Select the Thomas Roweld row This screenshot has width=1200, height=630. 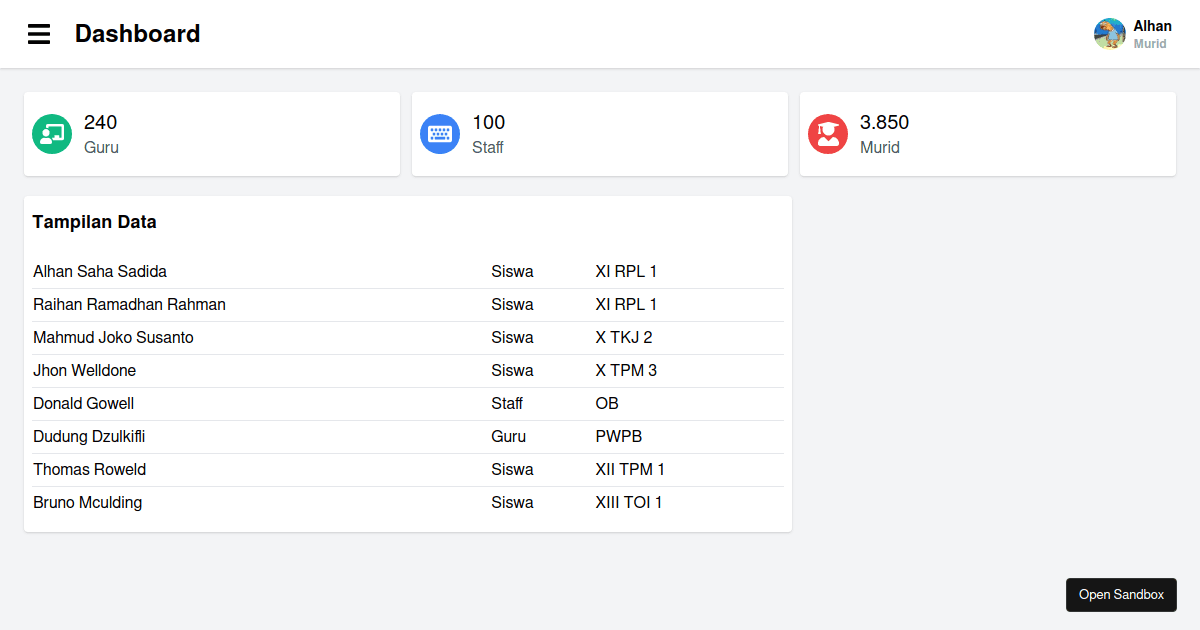[408, 470]
